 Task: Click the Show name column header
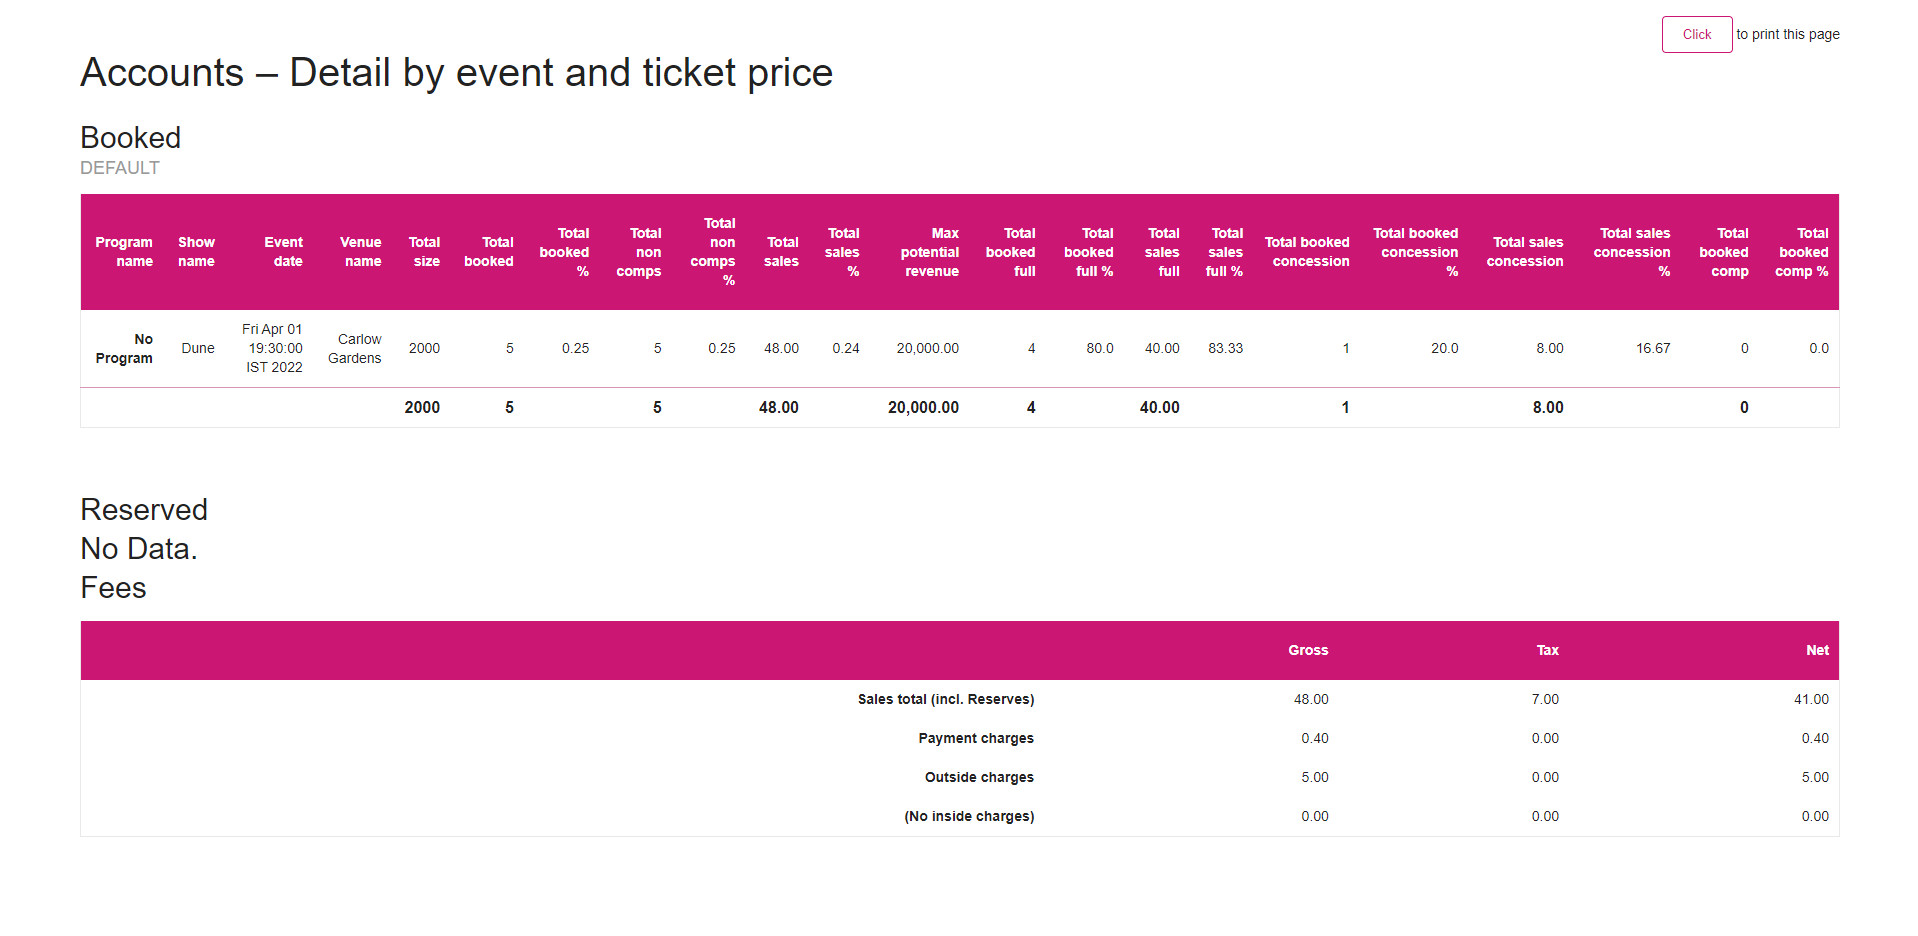click(x=196, y=251)
